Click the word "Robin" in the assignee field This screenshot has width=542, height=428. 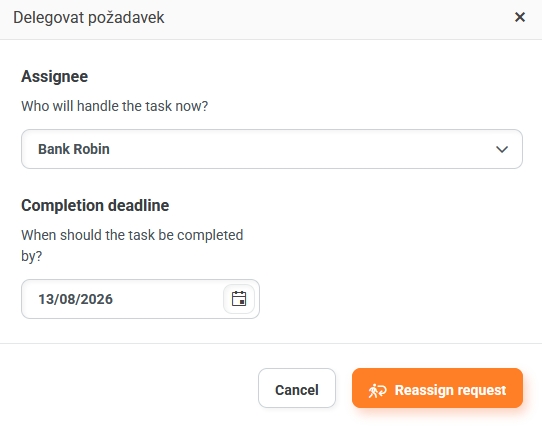(92, 149)
